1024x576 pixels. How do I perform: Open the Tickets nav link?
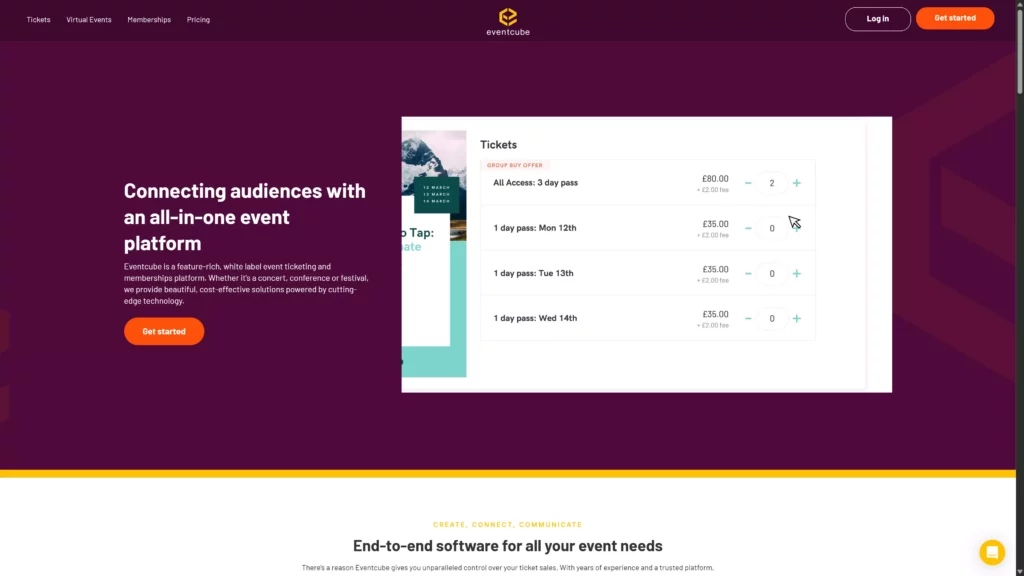[x=39, y=20]
